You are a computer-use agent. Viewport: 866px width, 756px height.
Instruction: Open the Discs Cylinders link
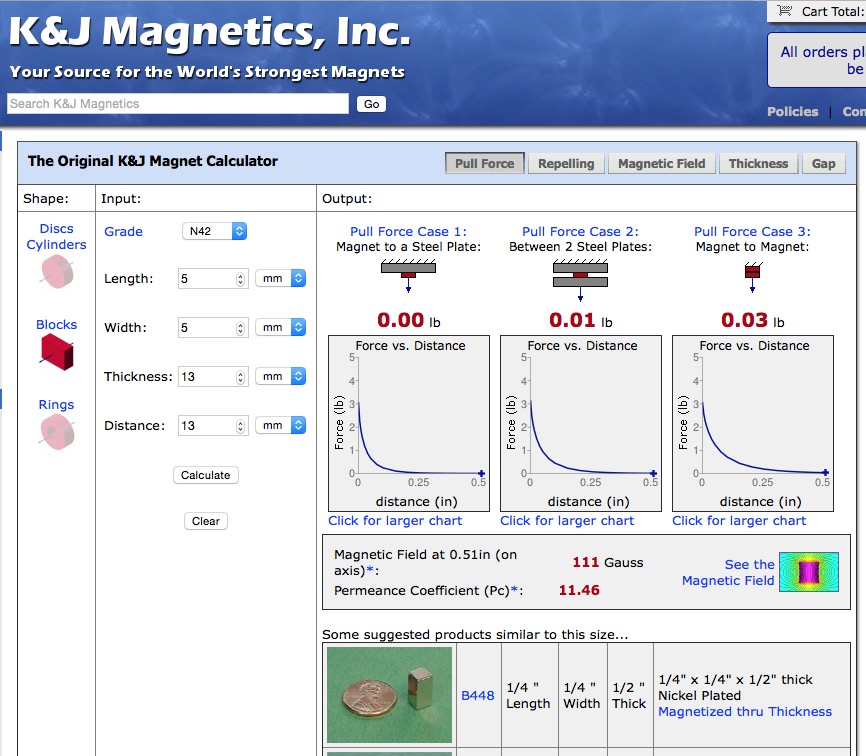pos(56,236)
